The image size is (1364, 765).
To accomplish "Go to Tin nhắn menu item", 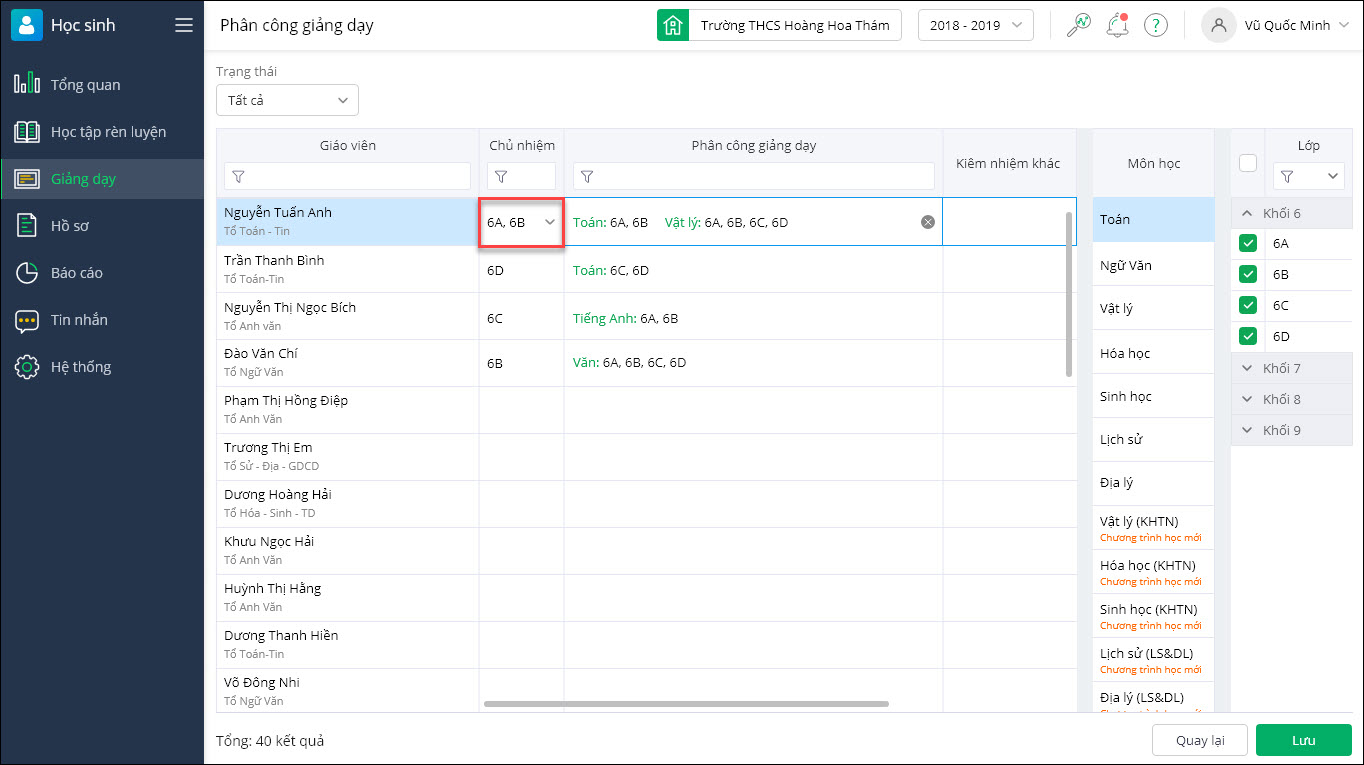I will (79, 320).
